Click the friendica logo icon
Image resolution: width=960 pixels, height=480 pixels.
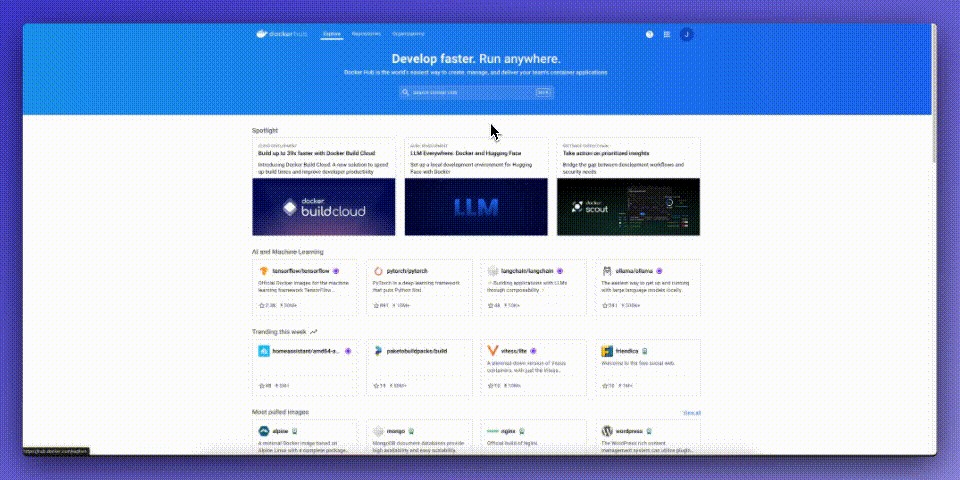pyautogui.click(x=607, y=351)
